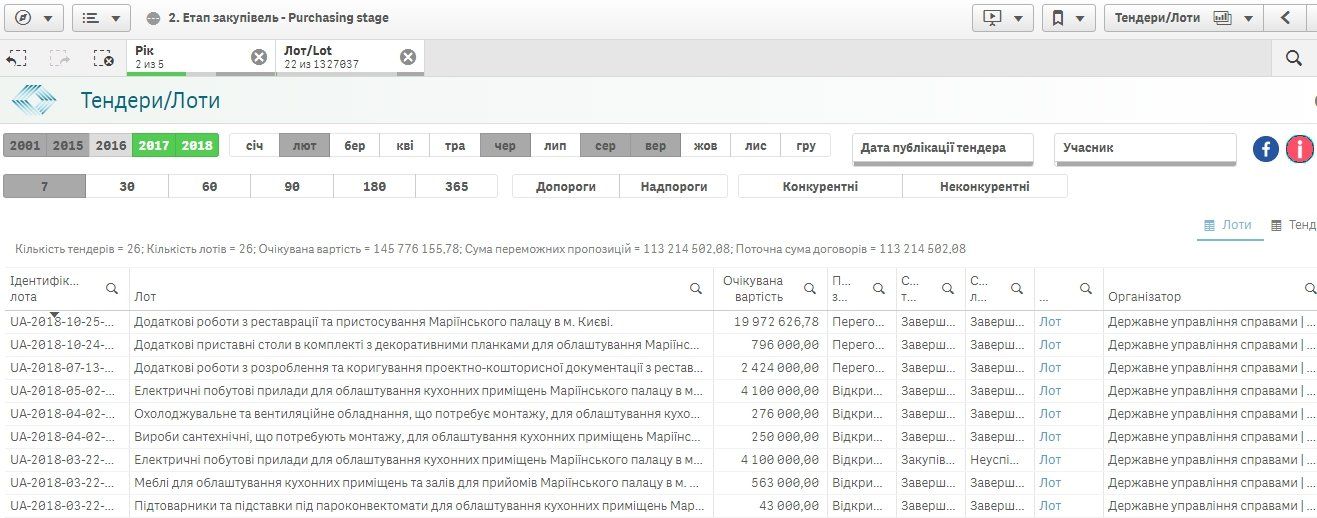Image resolution: width=1317 pixels, height=518 pixels.
Task: Choose the 365 days period
Action: tap(456, 186)
